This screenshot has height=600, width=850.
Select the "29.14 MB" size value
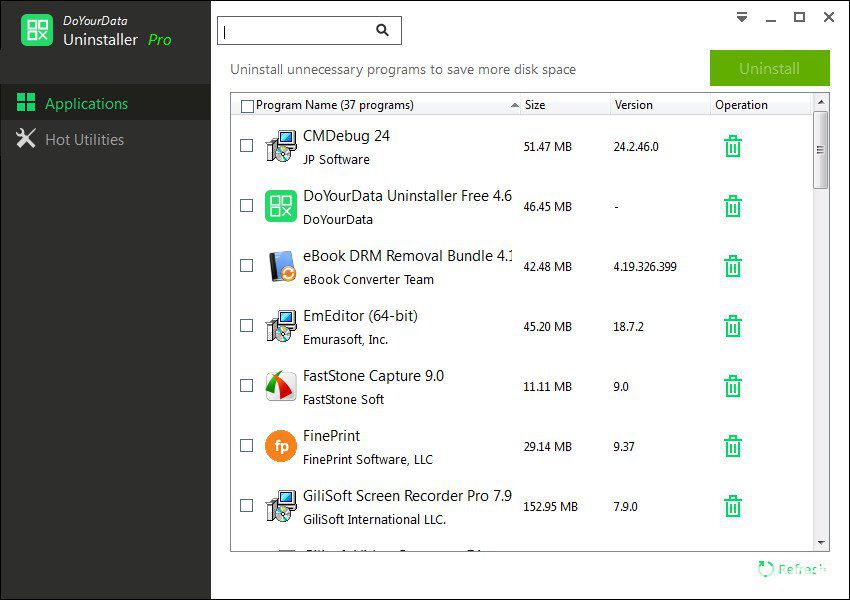point(548,447)
